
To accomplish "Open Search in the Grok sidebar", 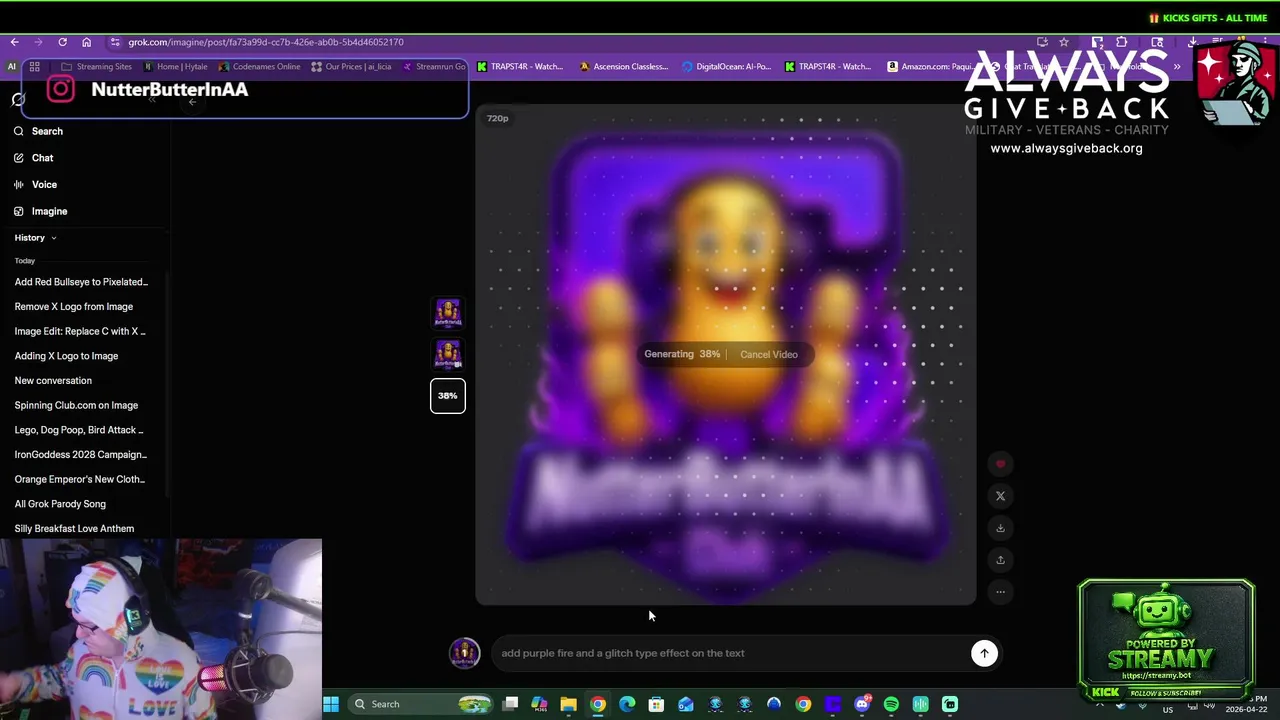I will pyautogui.click(x=40, y=131).
